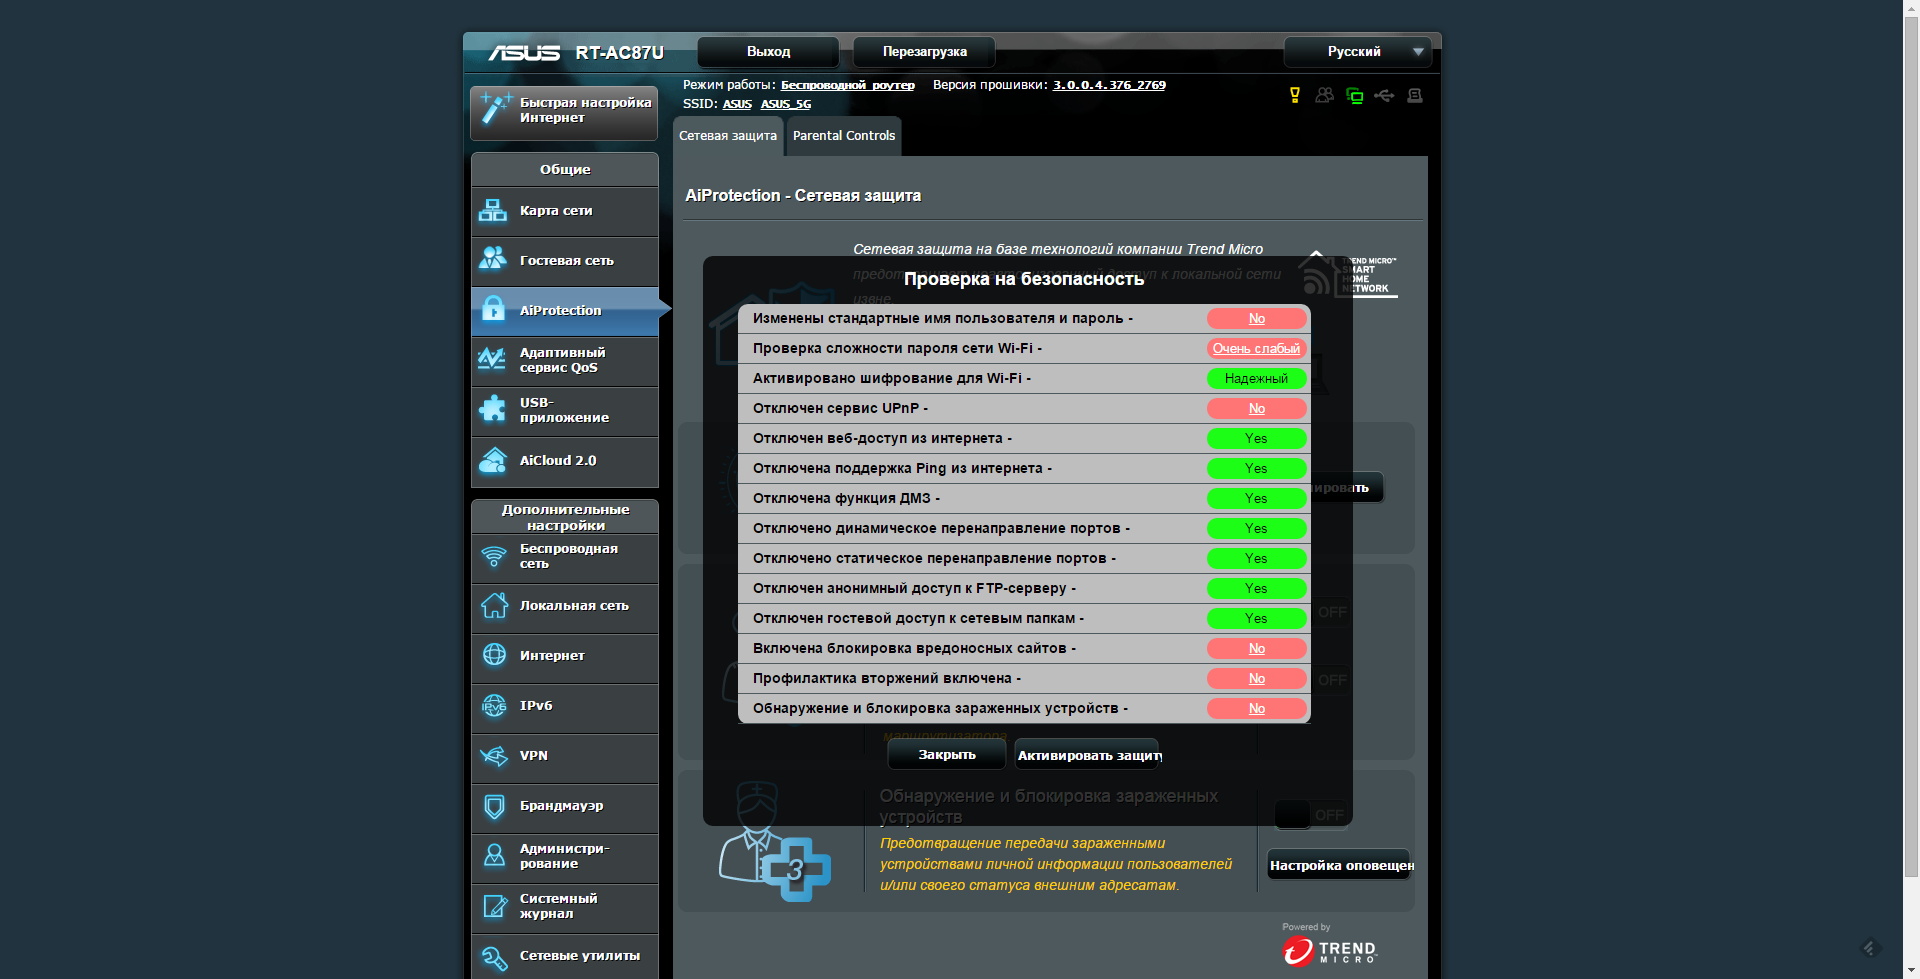1920x979 pixels.
Task: Click Очень слабый Wi-Fi password result
Action: click(x=1257, y=348)
